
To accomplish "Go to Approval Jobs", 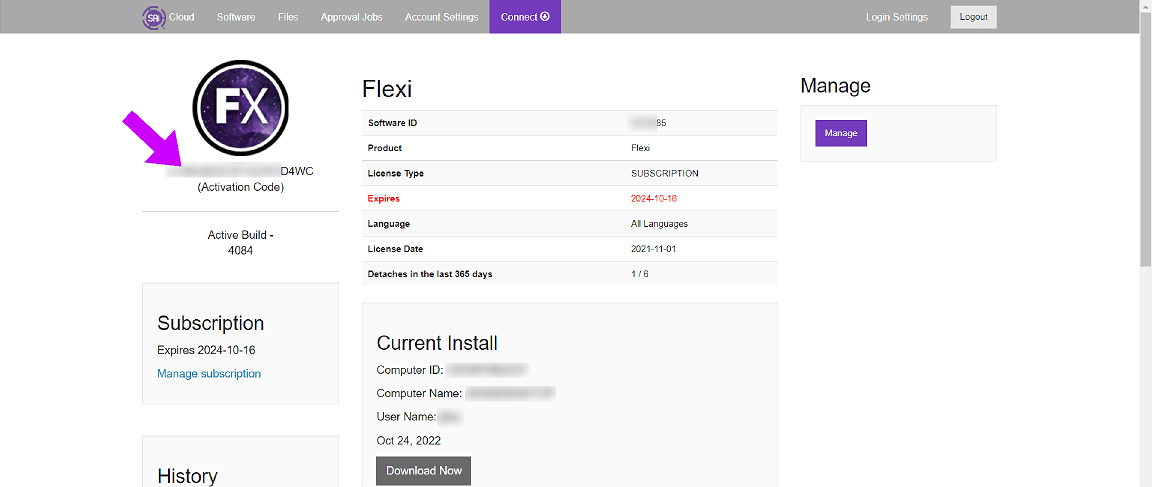I will (x=351, y=17).
